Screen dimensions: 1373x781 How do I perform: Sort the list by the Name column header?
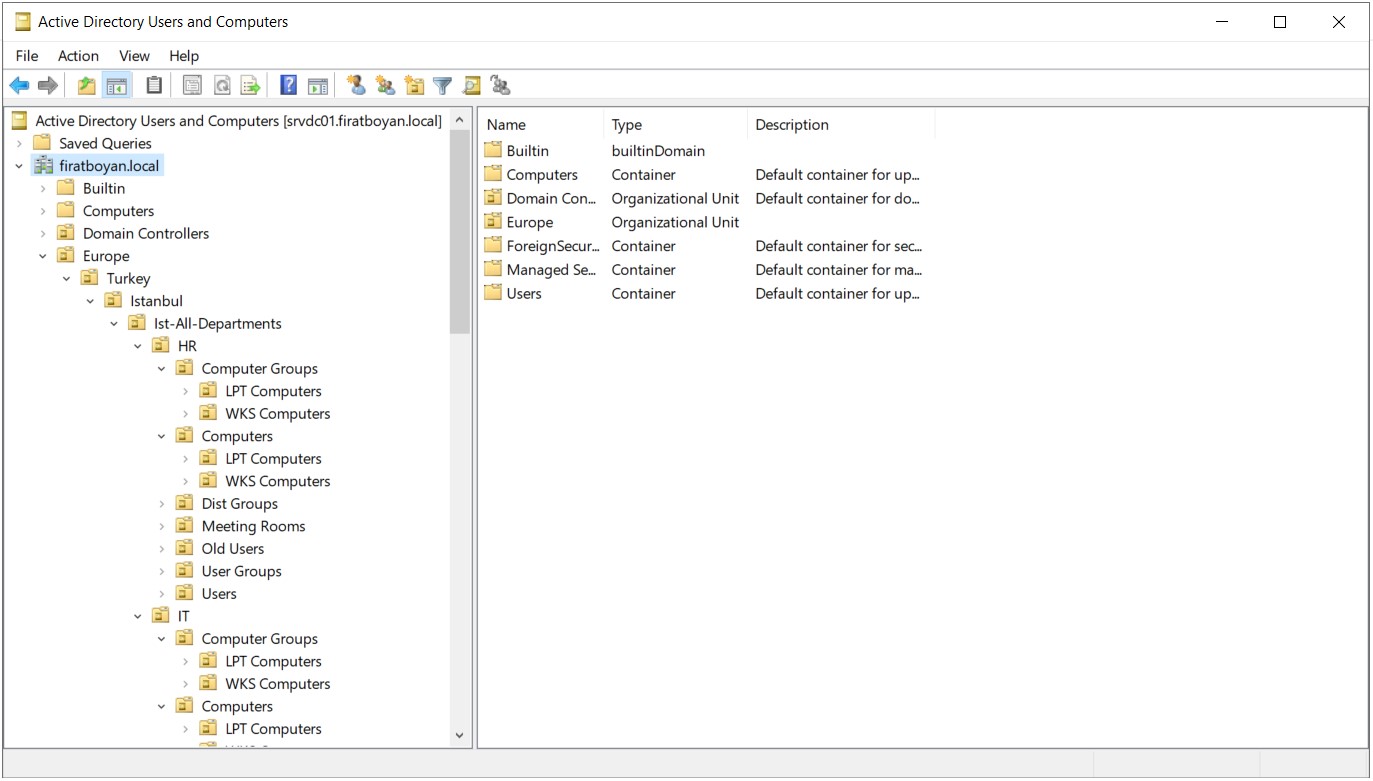(541, 125)
